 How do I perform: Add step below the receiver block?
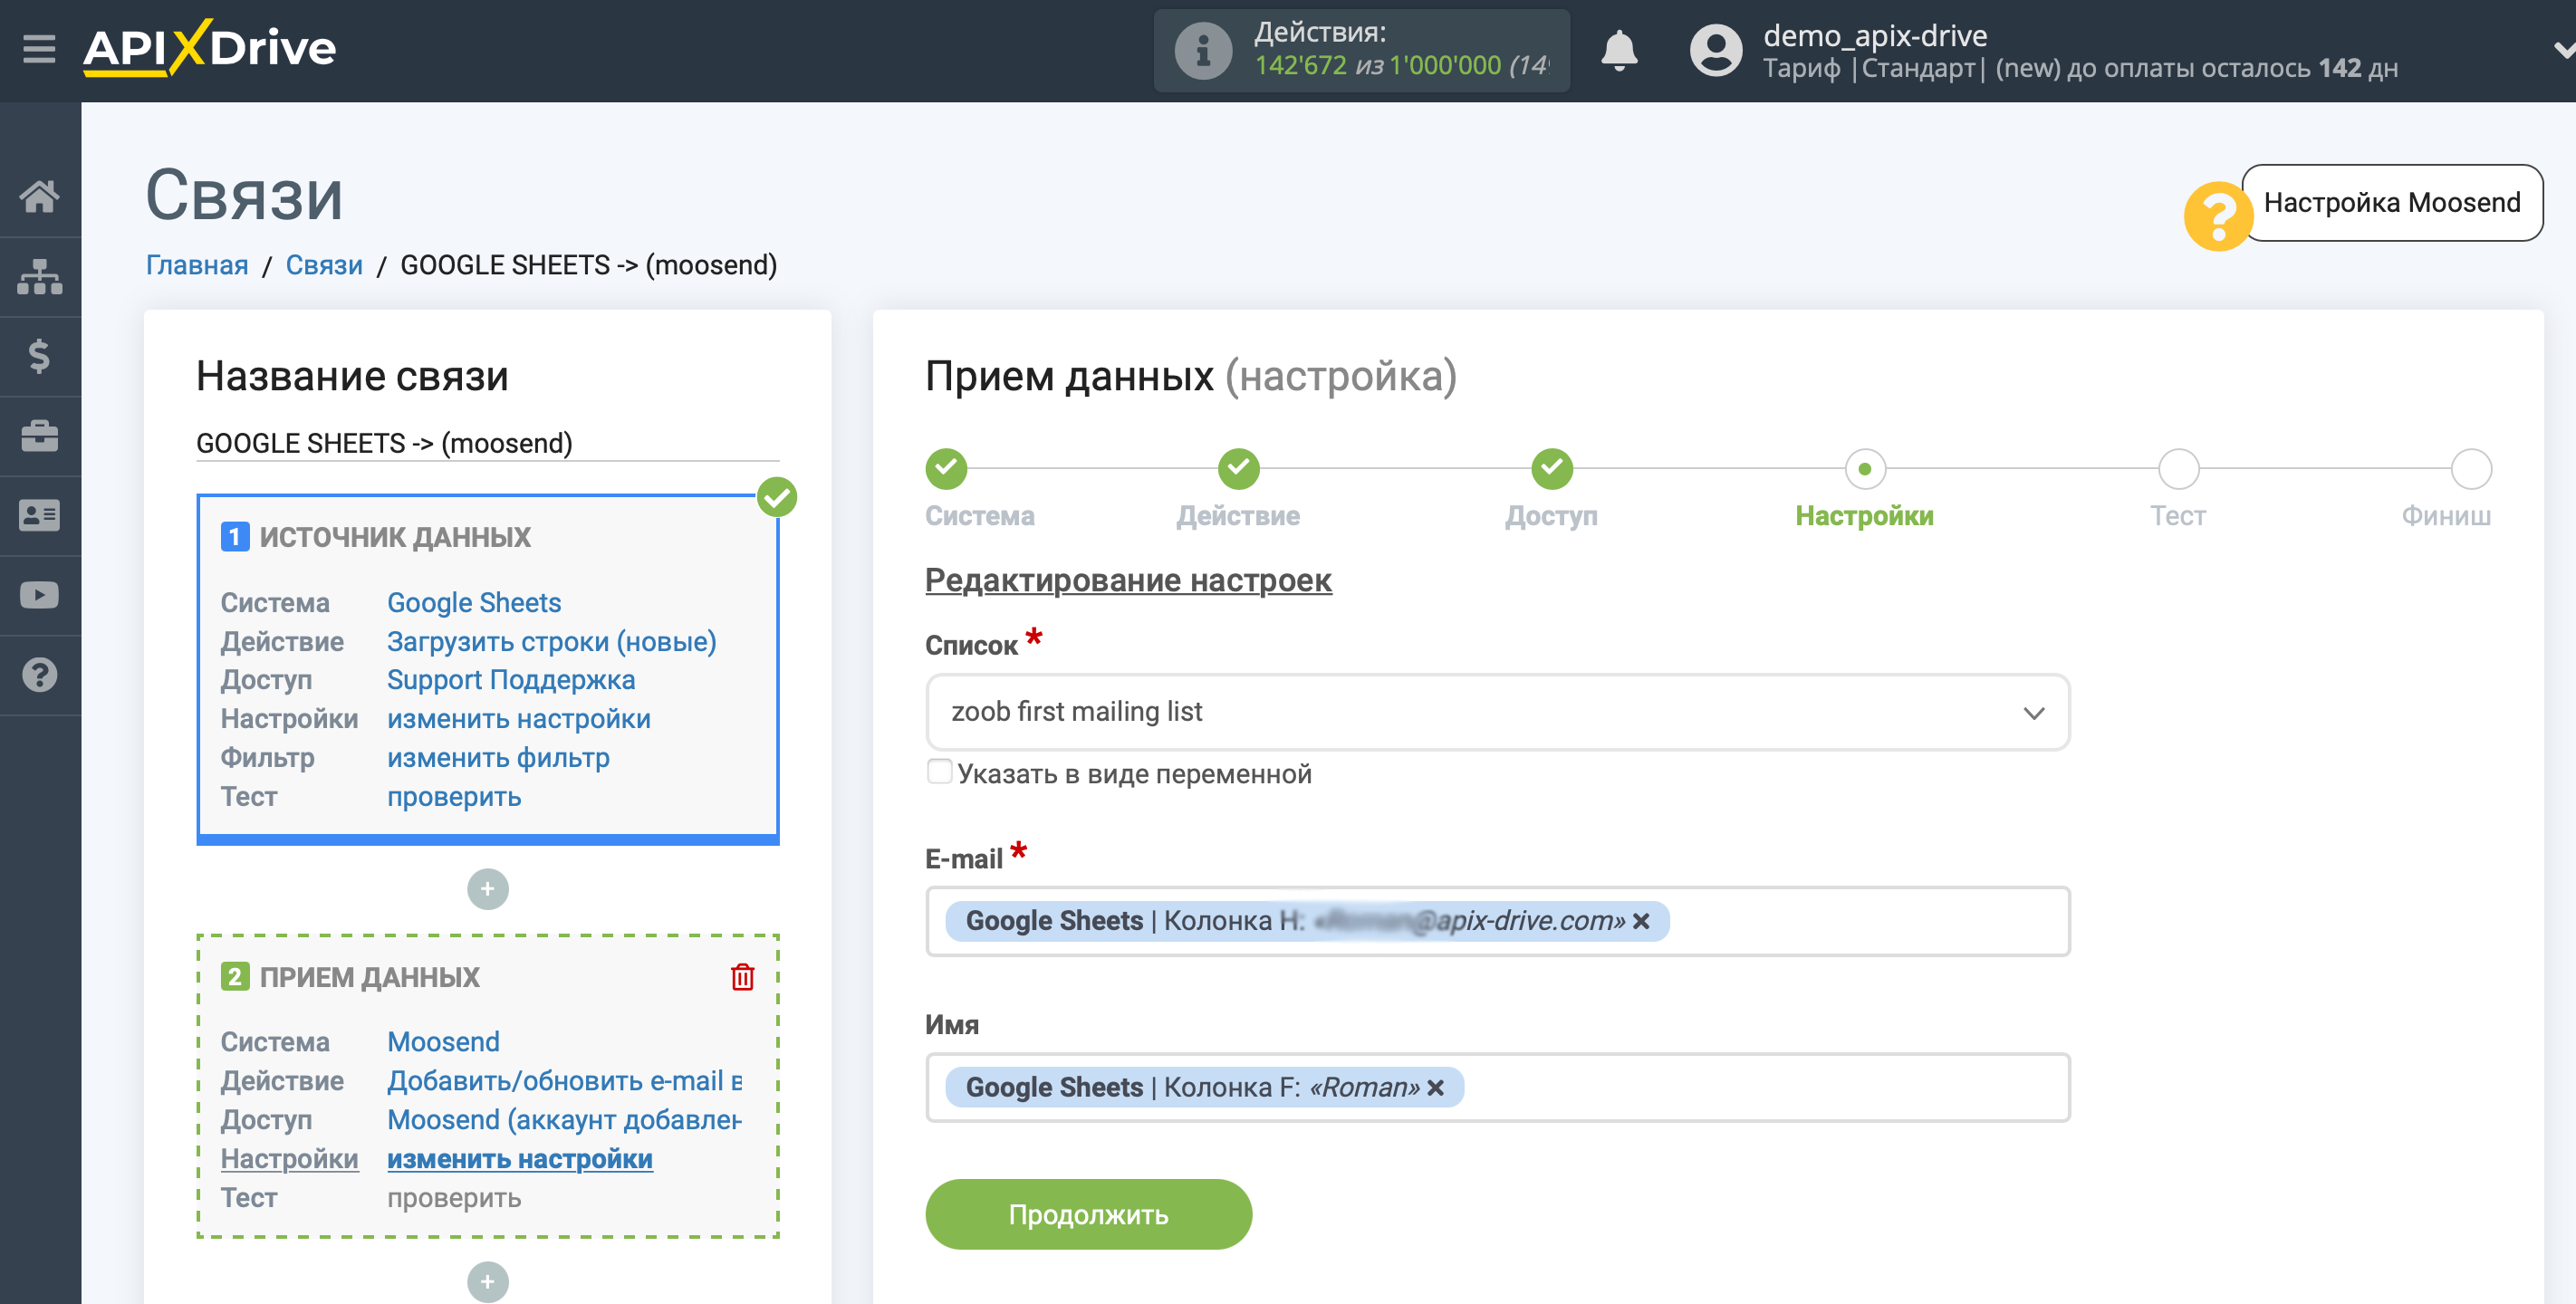(x=487, y=1282)
